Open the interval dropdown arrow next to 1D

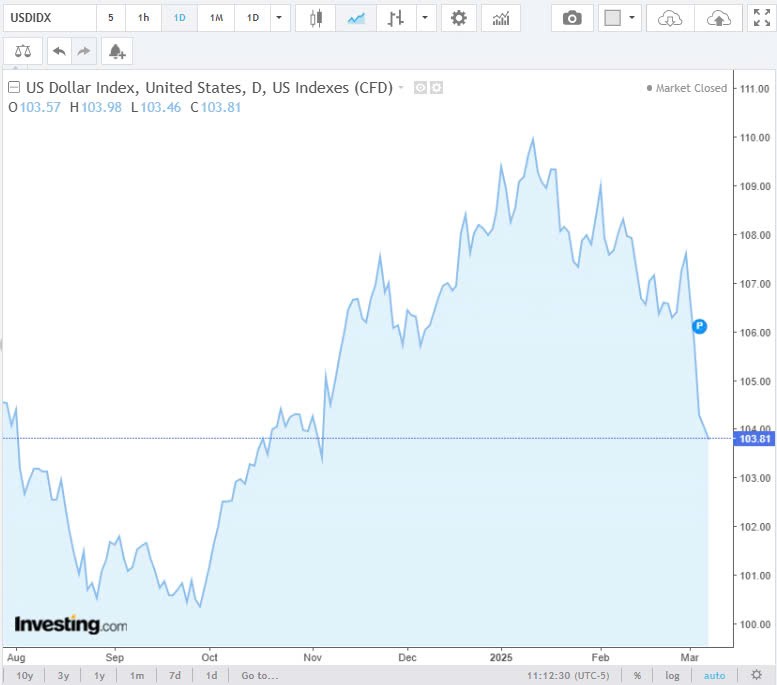[x=279, y=18]
